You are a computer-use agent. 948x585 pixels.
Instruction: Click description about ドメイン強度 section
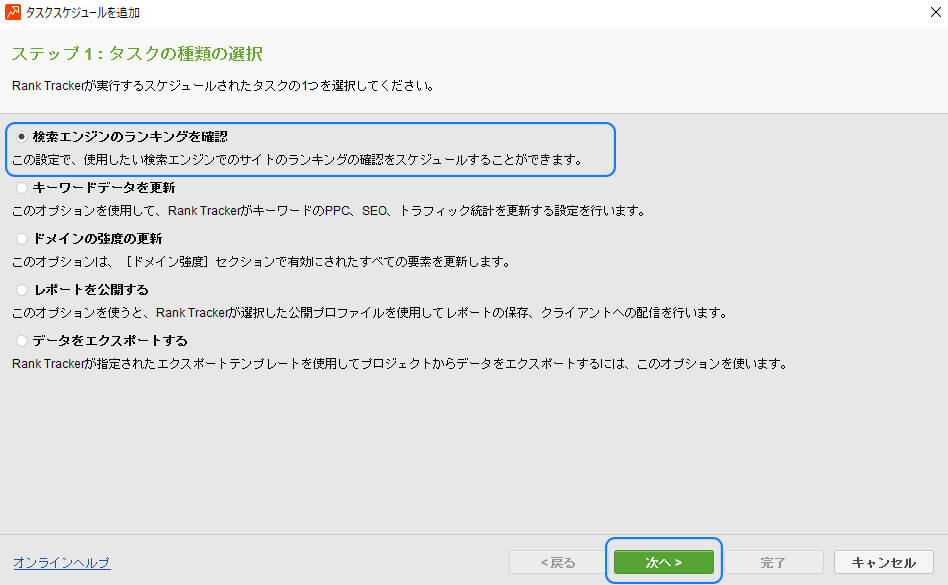click(262, 262)
